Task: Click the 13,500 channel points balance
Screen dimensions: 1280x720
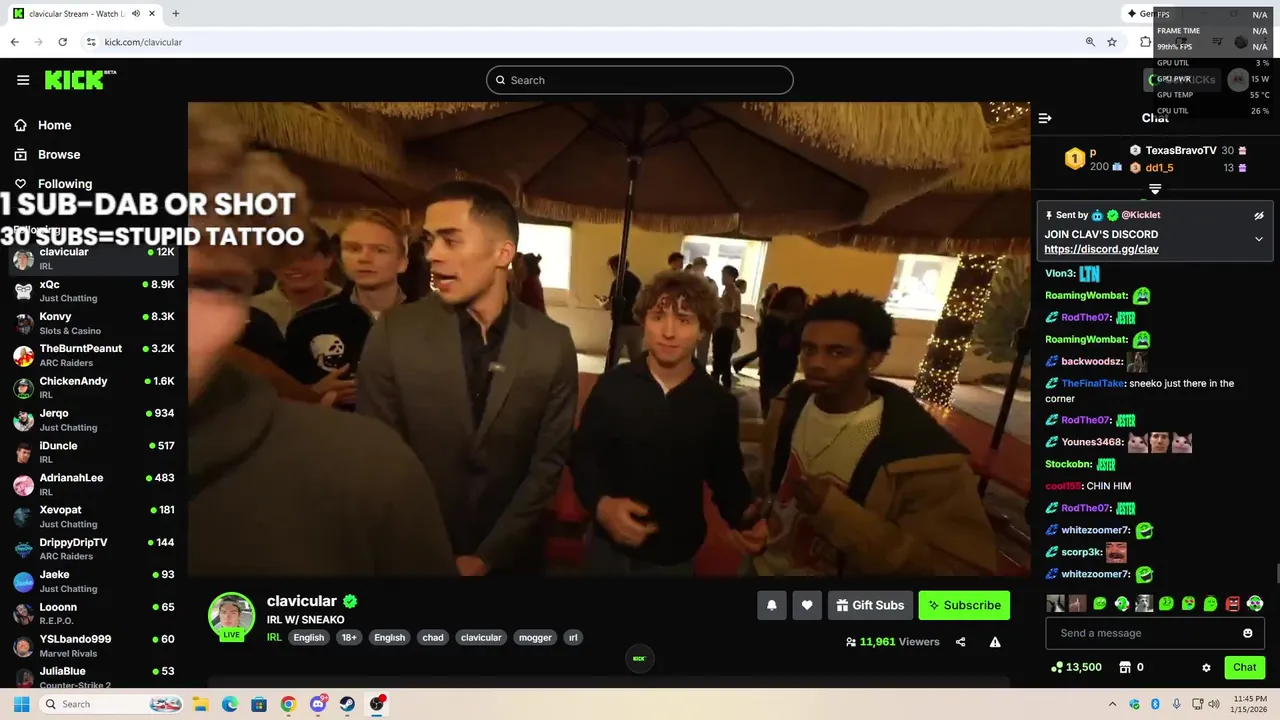Action: (1077, 667)
